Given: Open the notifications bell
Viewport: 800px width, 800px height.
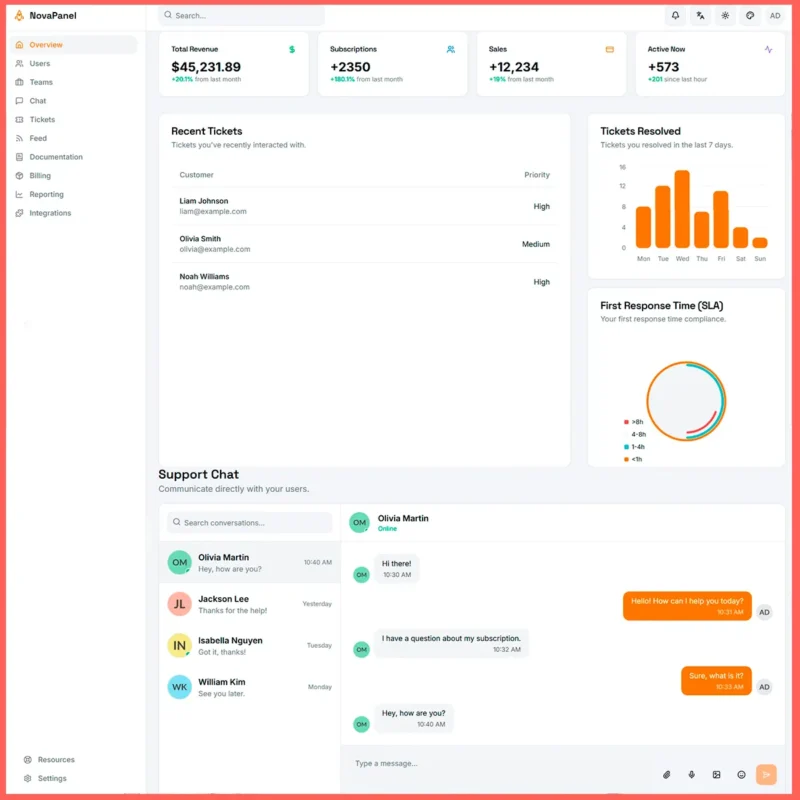Looking at the screenshot, I should (675, 16).
